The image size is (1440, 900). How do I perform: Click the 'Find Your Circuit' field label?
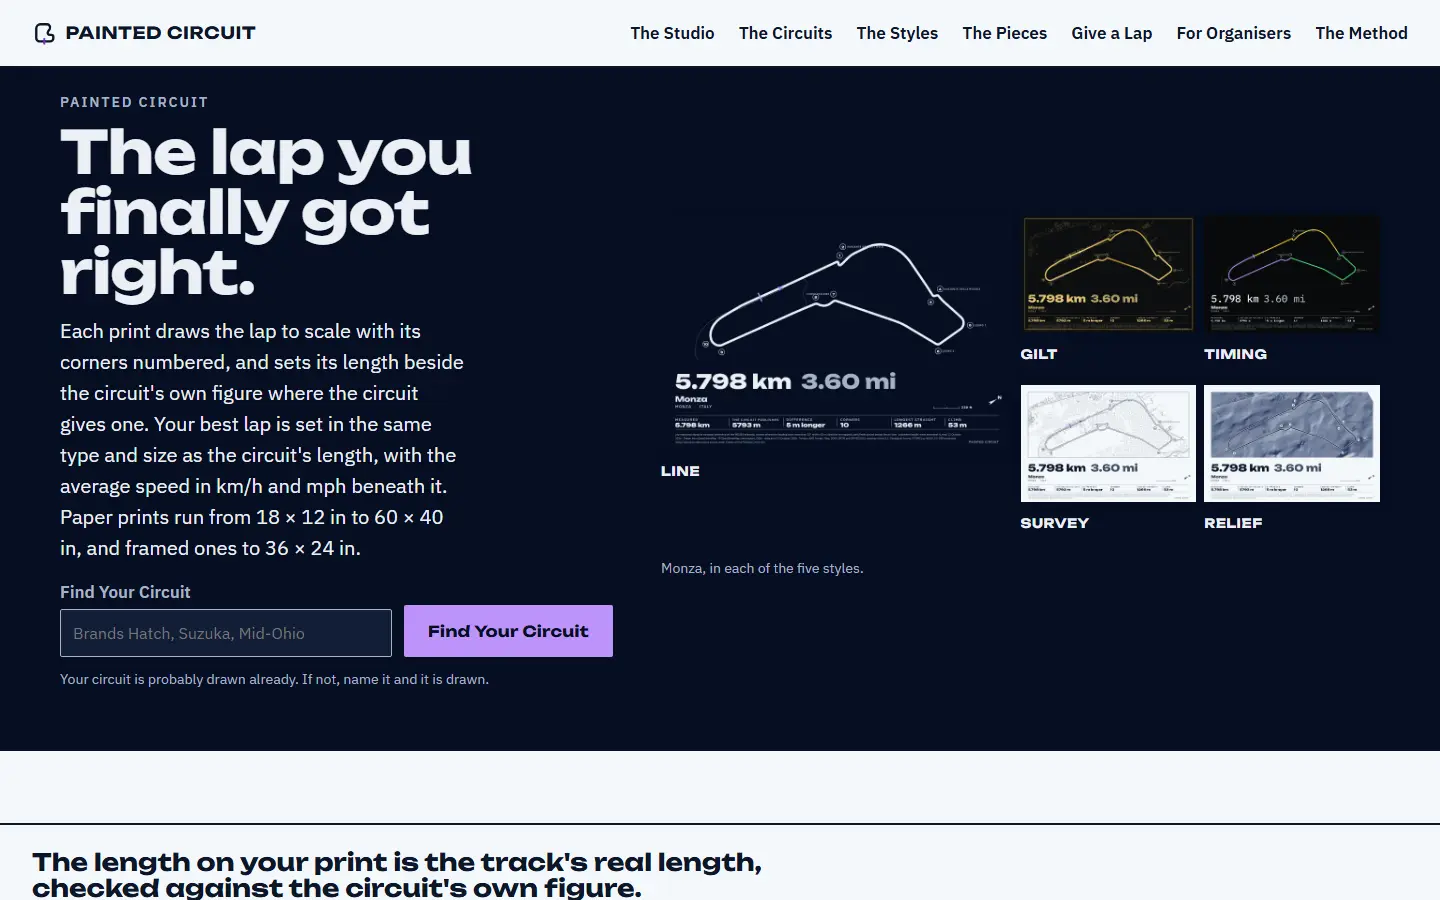(125, 592)
